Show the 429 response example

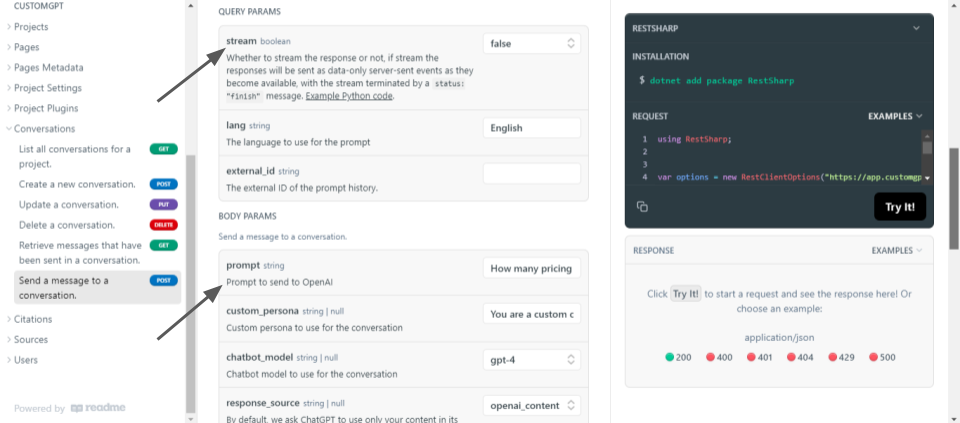click(842, 357)
